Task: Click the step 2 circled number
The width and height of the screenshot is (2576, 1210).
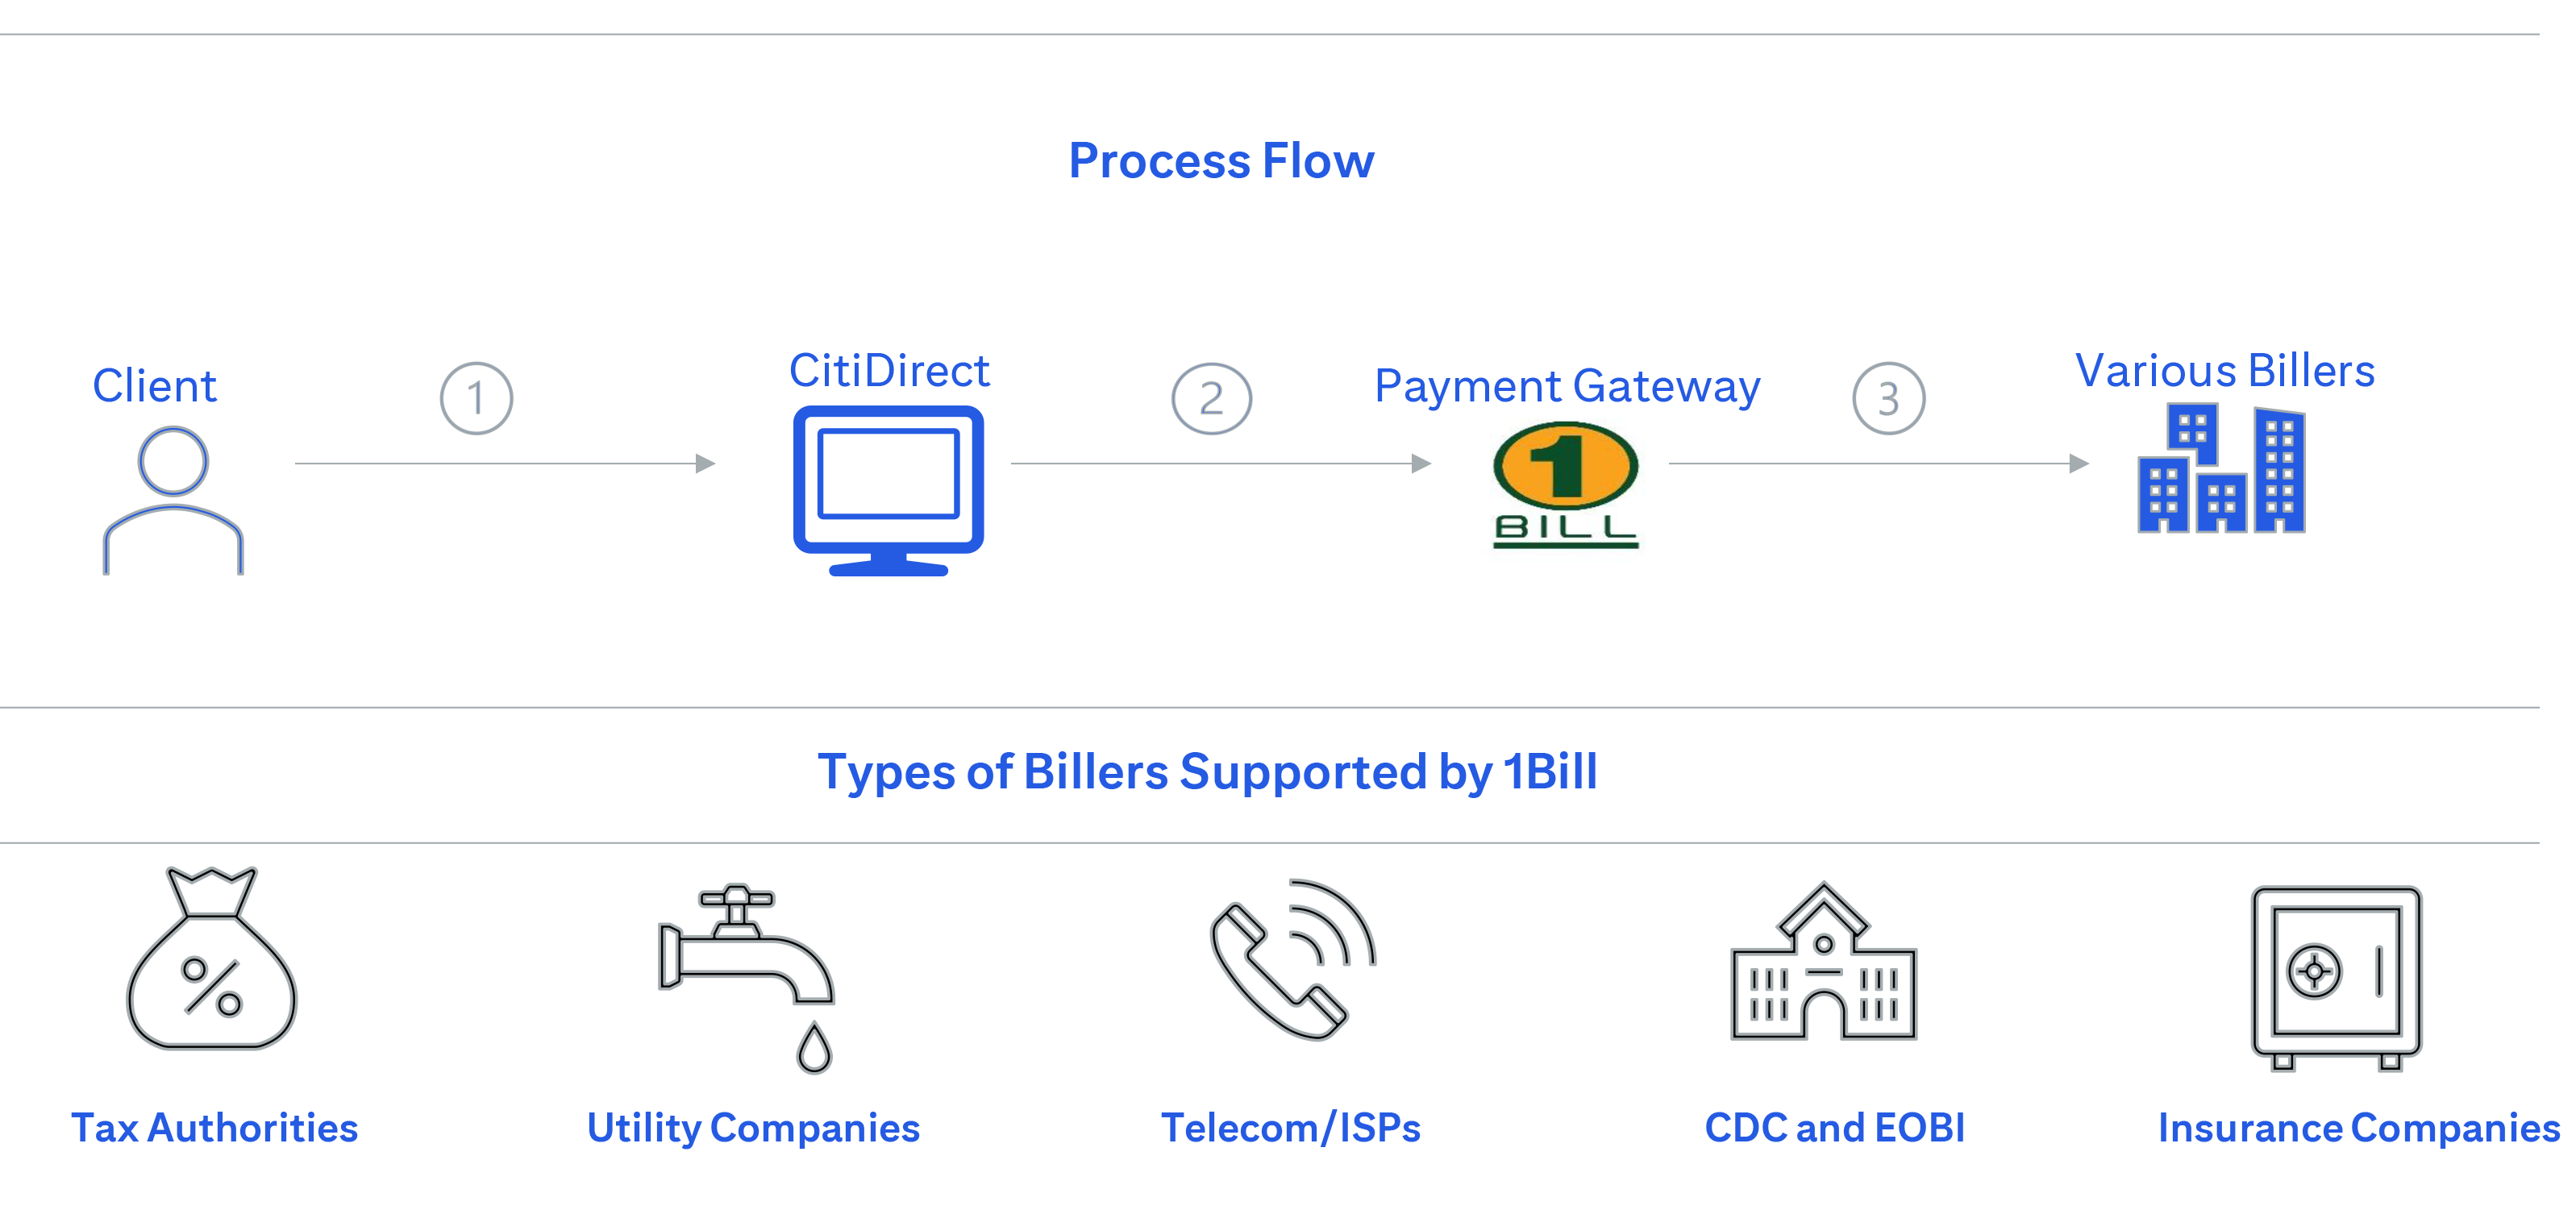Action: tap(1211, 398)
